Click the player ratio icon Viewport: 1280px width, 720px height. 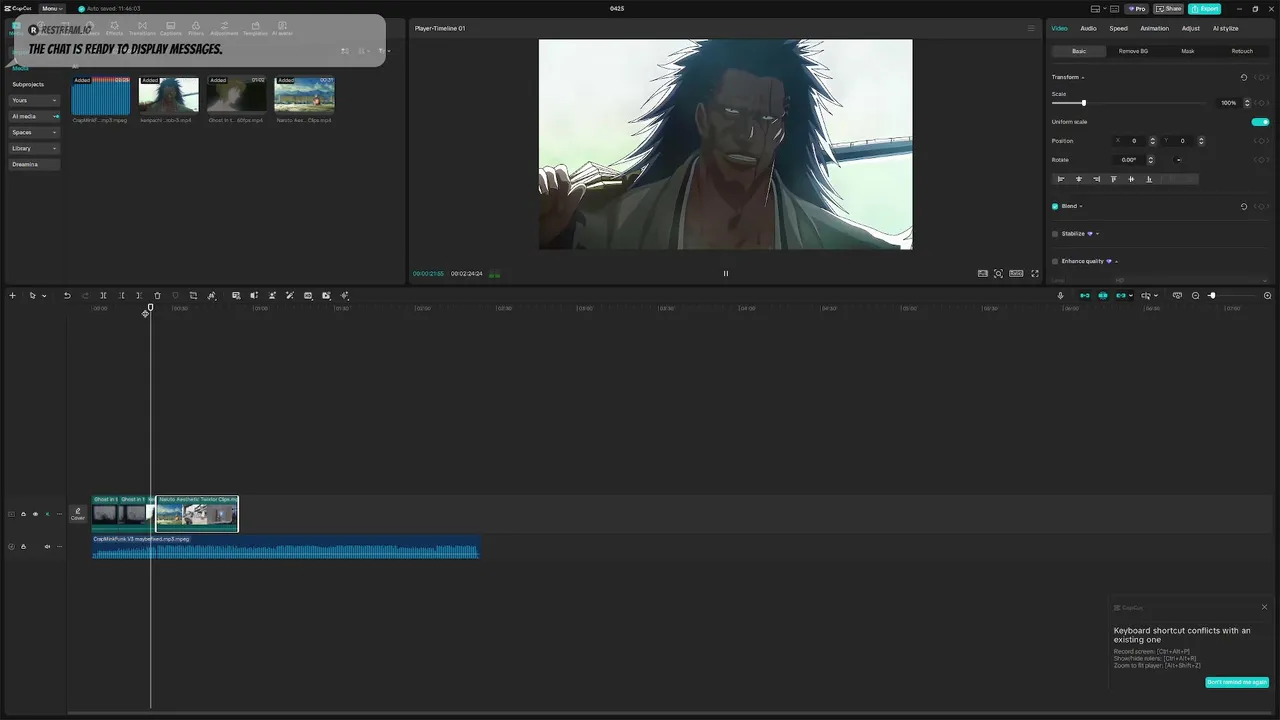pyautogui.click(x=1016, y=273)
